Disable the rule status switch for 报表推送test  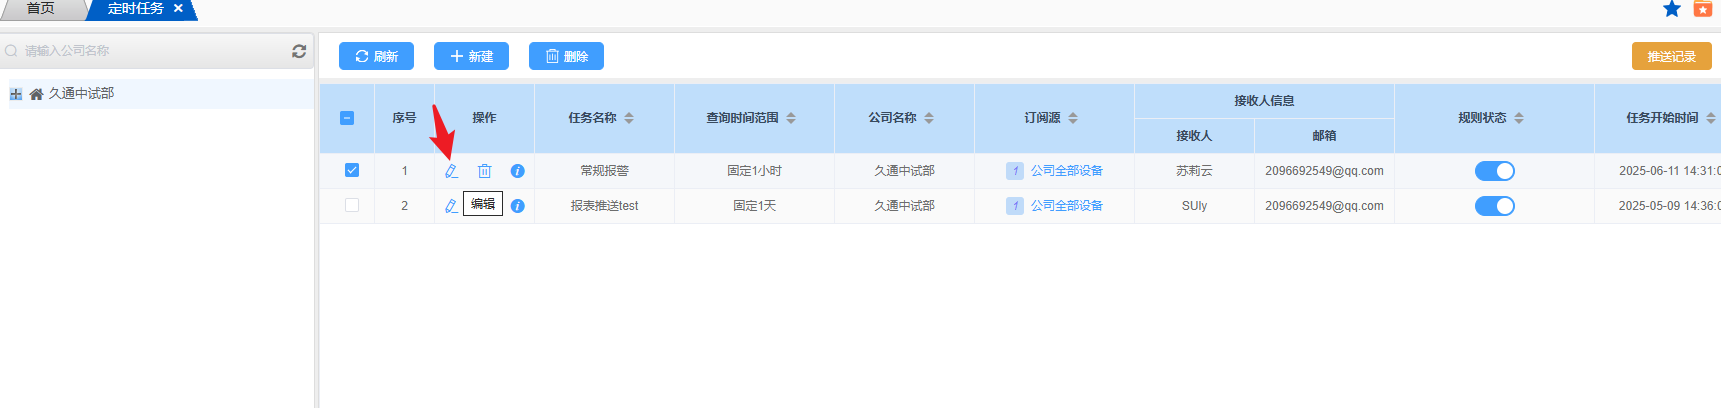tap(1494, 206)
